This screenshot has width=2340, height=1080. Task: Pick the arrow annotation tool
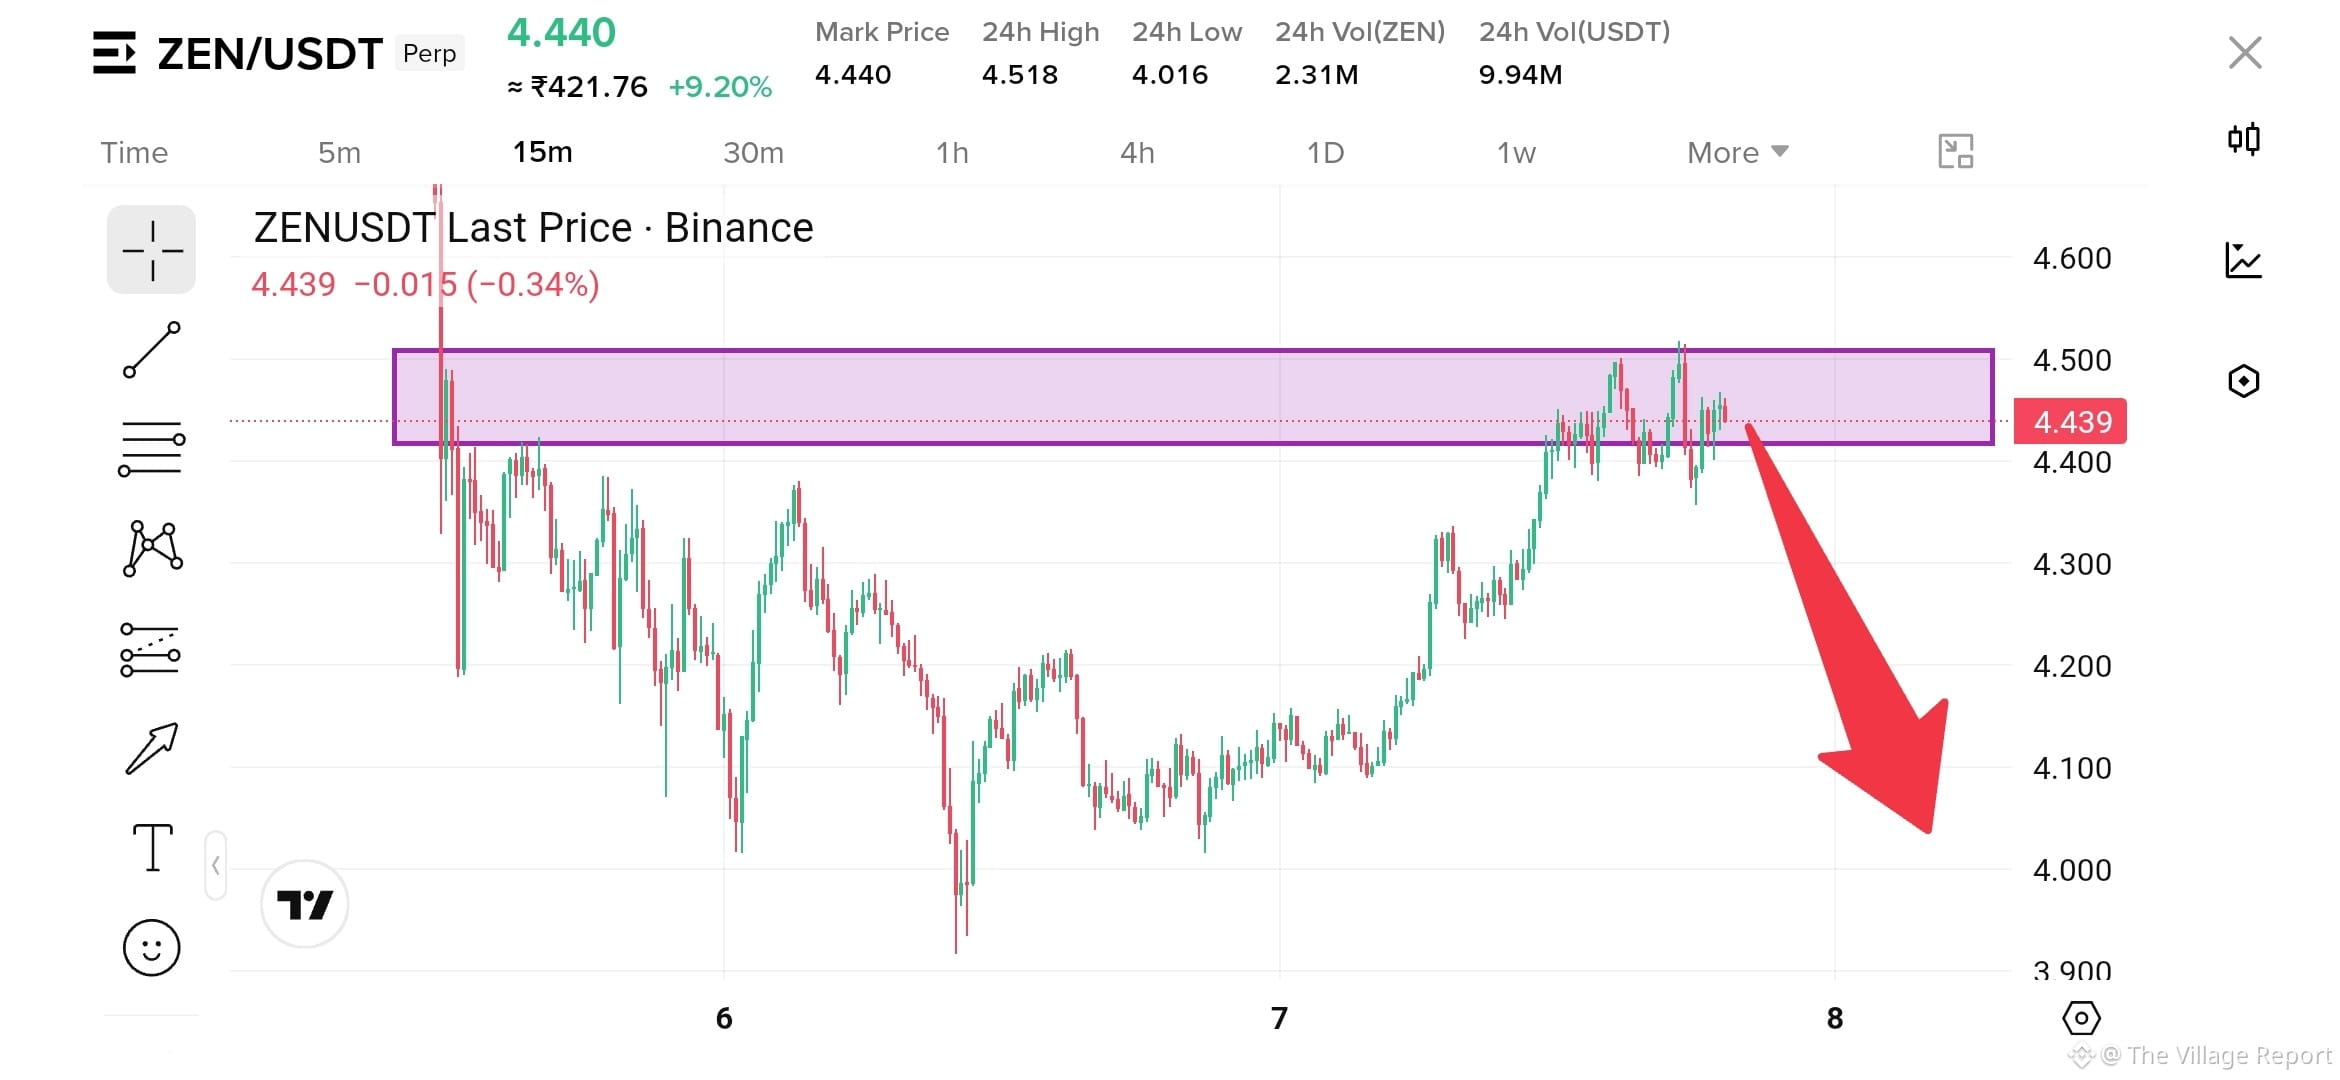[x=152, y=748]
